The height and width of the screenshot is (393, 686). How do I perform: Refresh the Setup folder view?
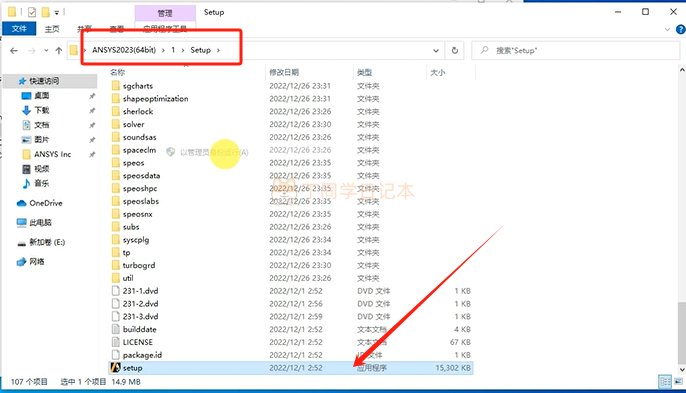[x=455, y=50]
